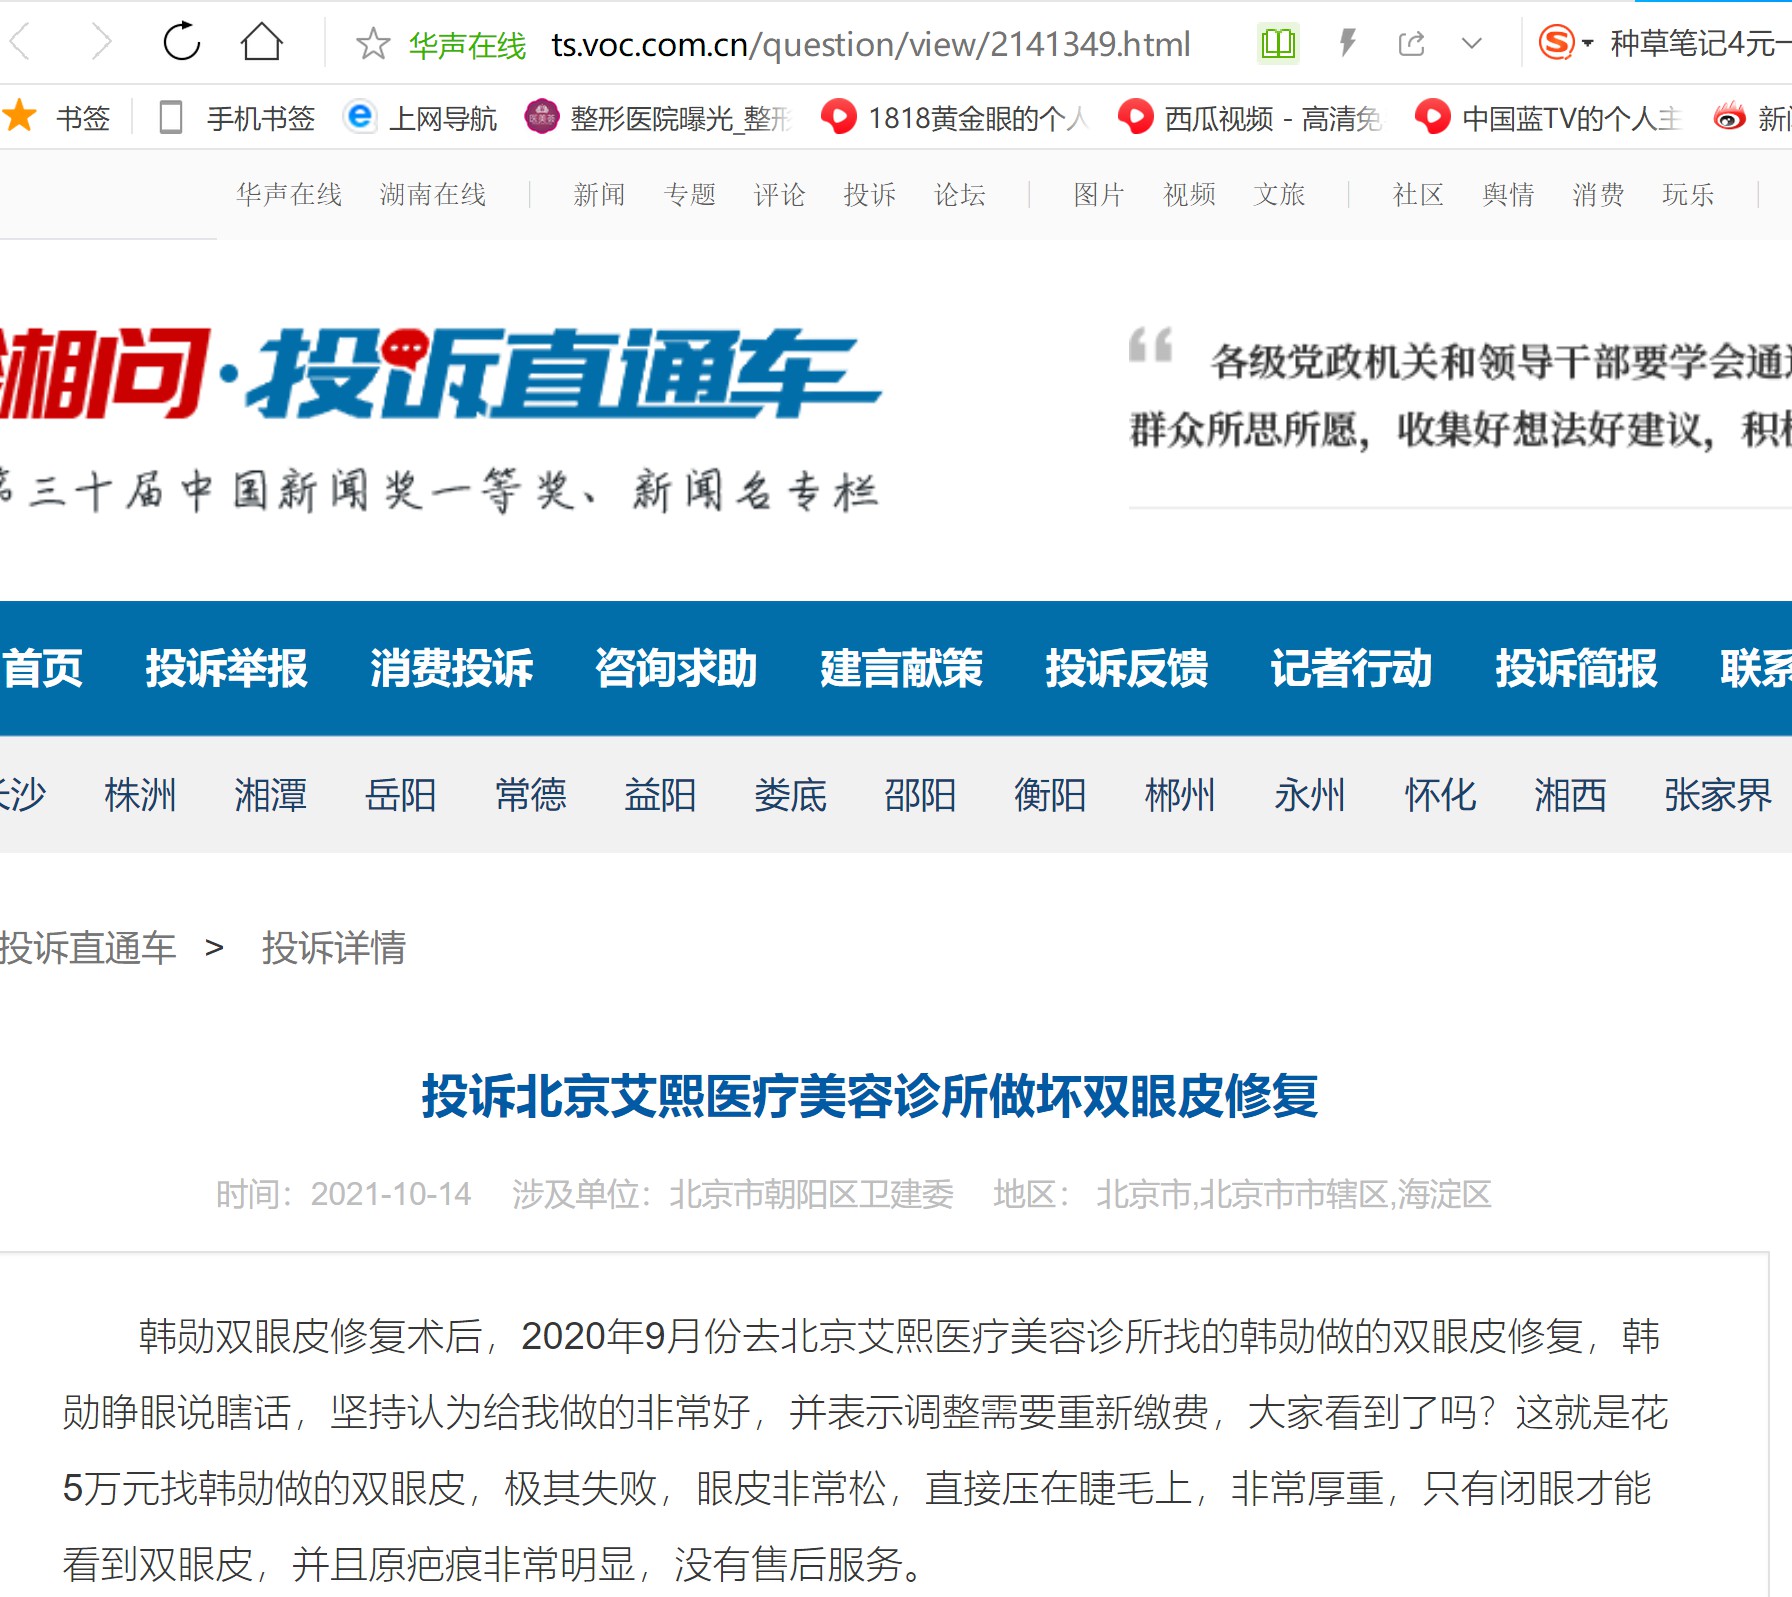This screenshot has height=1597, width=1792.
Task: Select 咨询求助 menu item
Action: 676,668
